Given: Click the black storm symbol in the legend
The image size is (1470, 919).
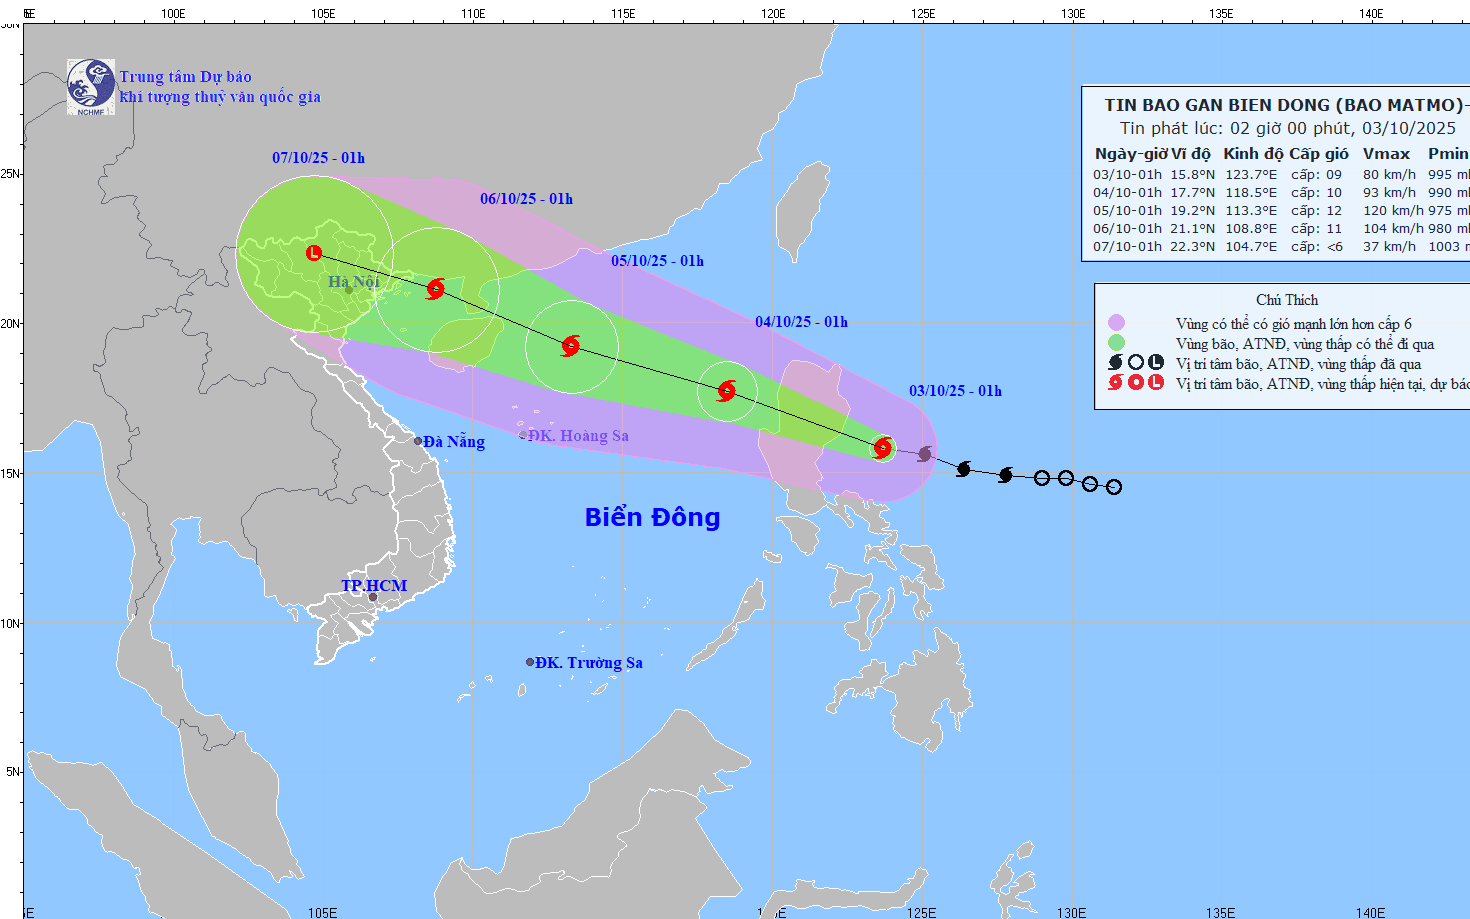Looking at the screenshot, I should click(1116, 362).
